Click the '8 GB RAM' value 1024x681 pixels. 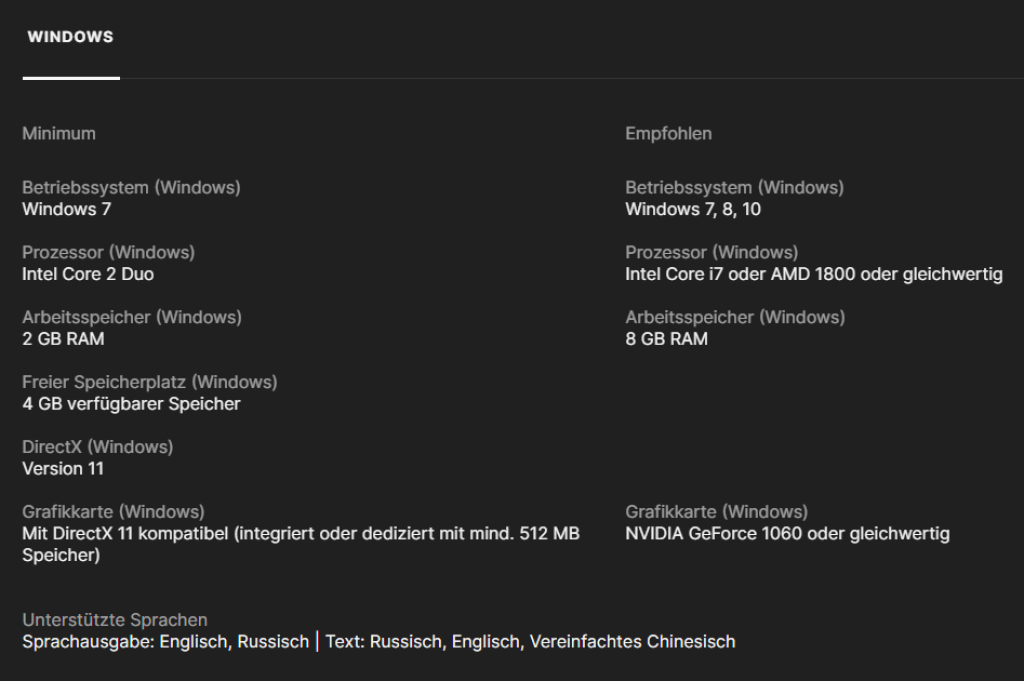pyautogui.click(x=666, y=339)
